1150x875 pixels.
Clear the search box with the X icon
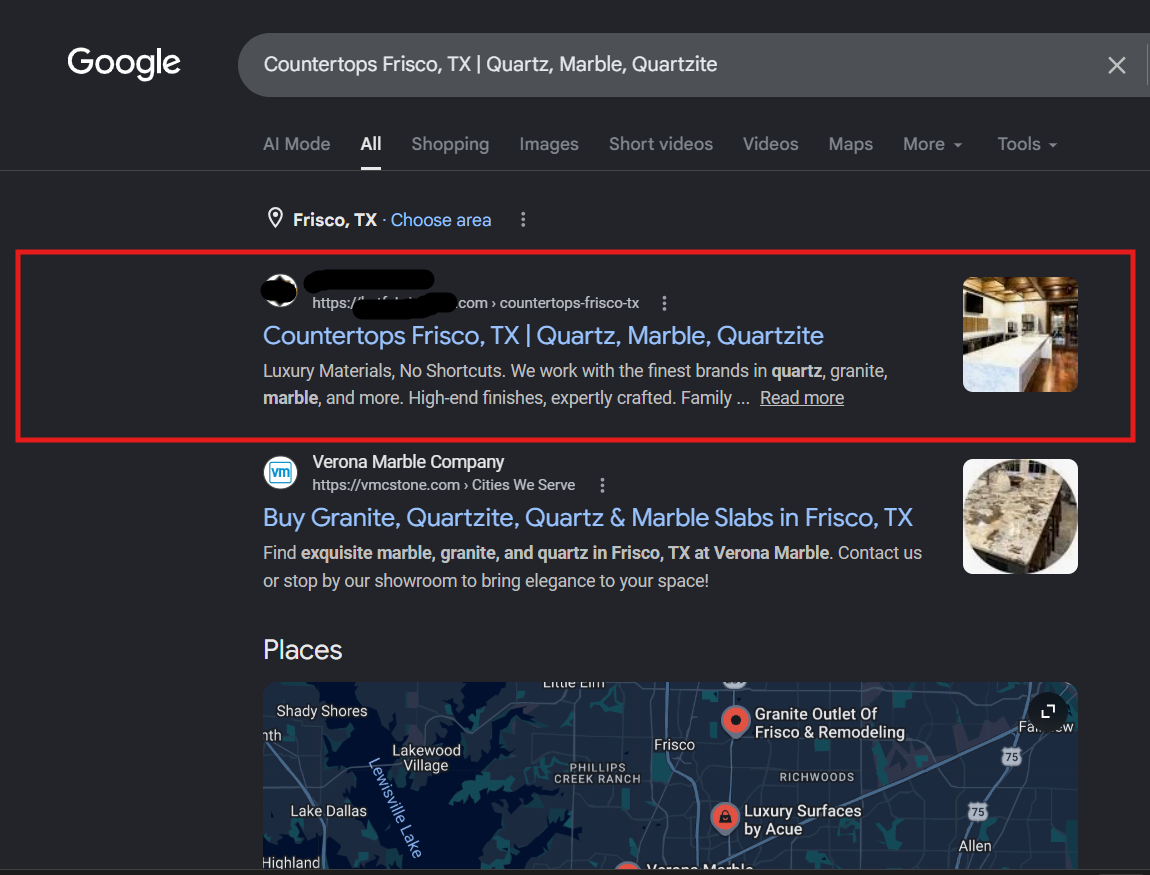point(1116,65)
